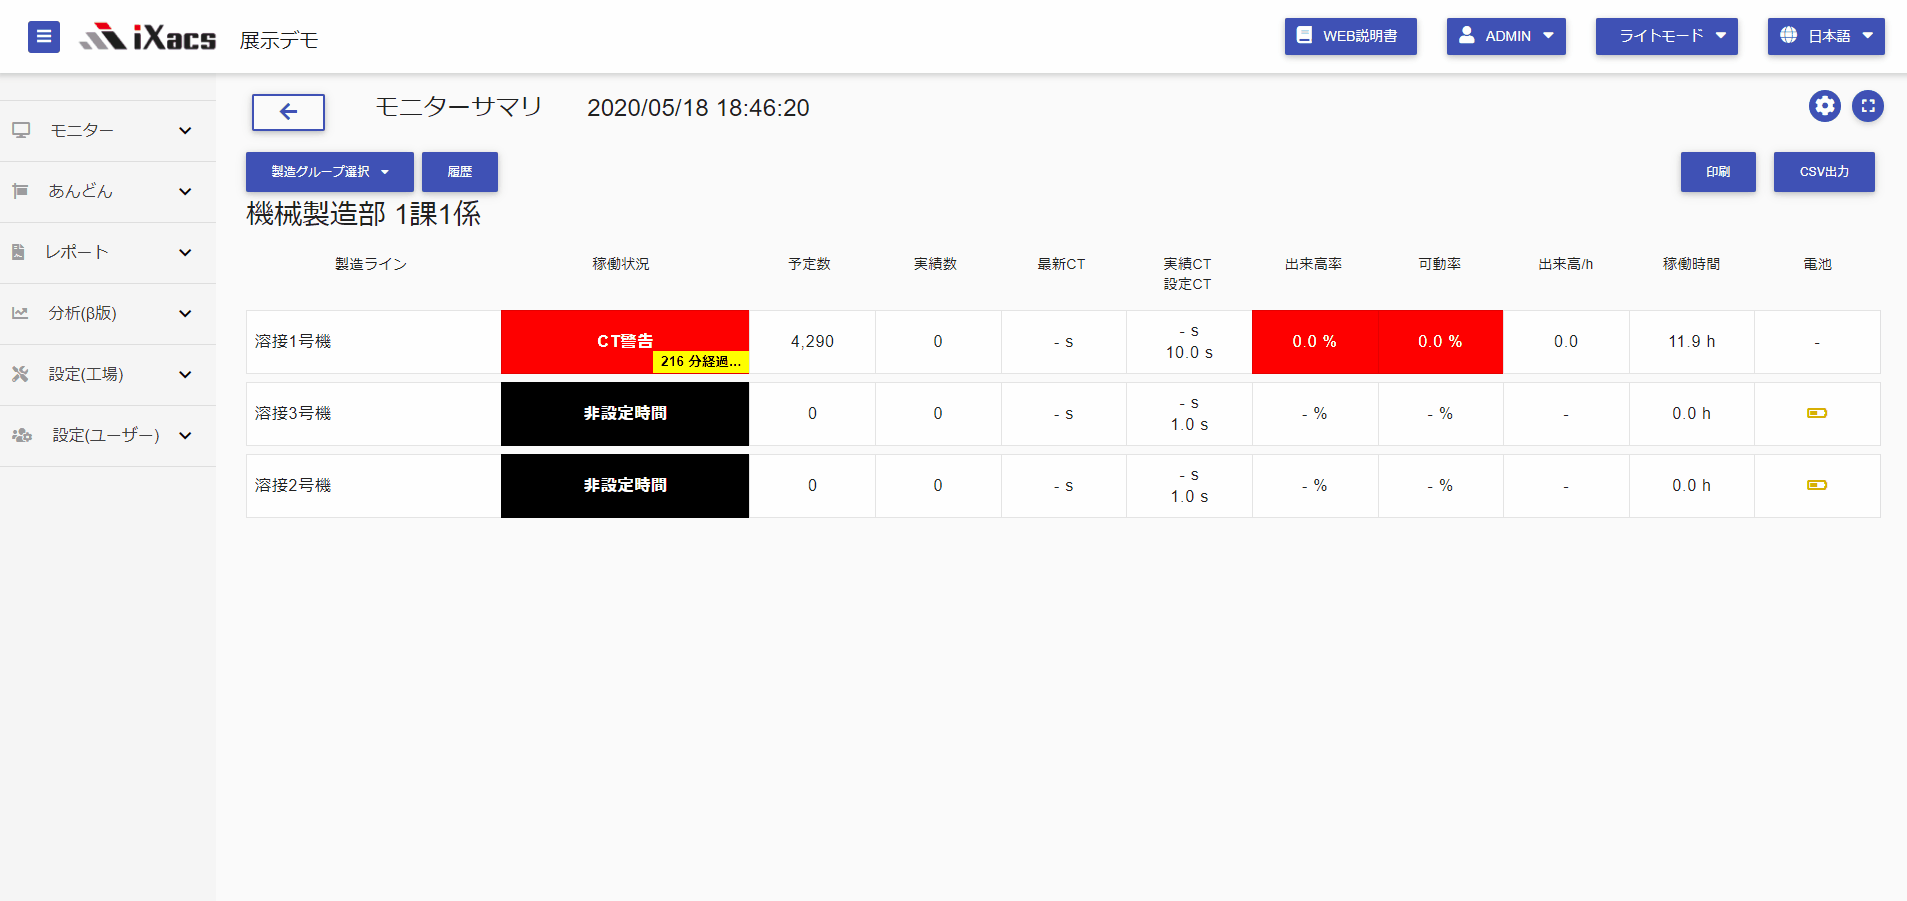Open the 日本語 language dropdown arrow
The height and width of the screenshot is (901, 1907).
(x=1867, y=35)
